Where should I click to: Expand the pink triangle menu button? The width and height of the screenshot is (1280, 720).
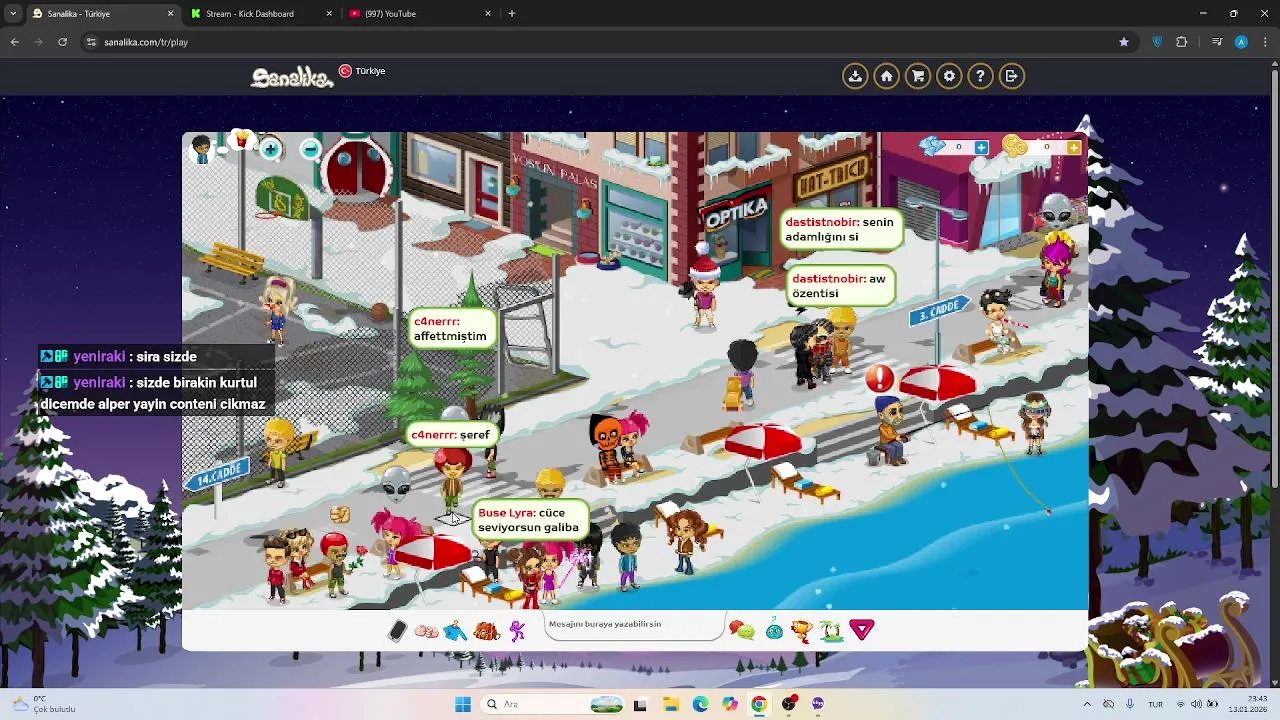862,629
